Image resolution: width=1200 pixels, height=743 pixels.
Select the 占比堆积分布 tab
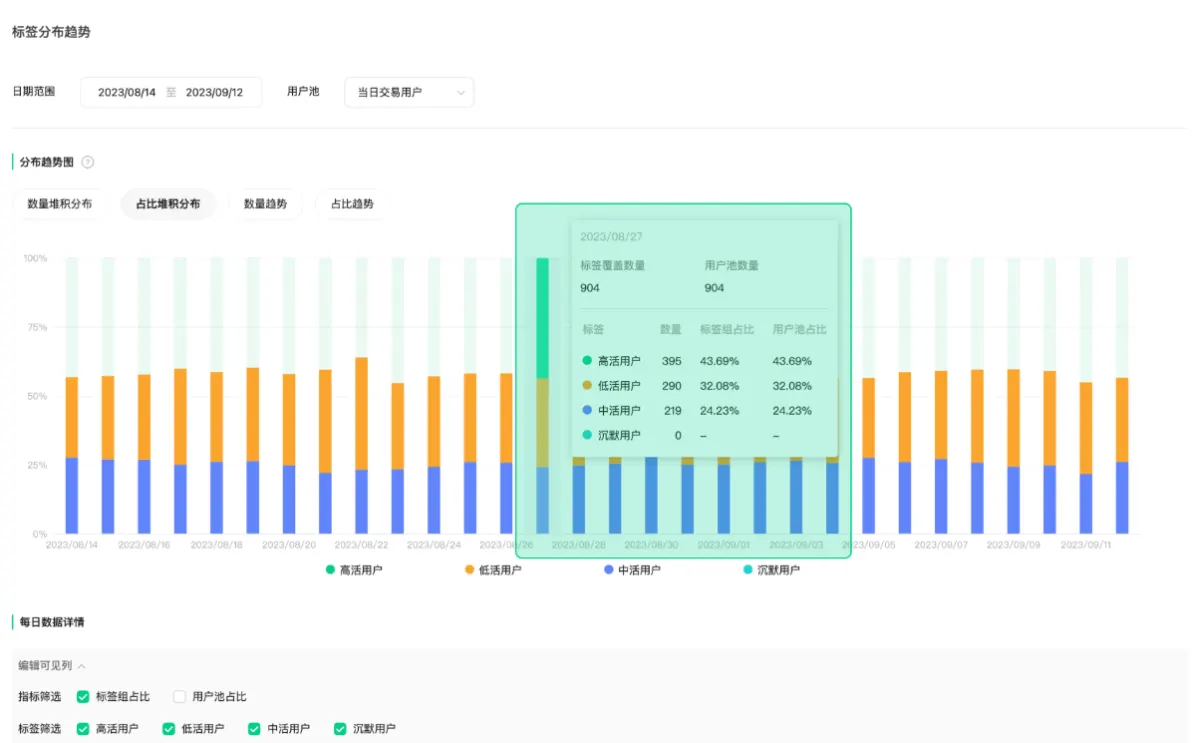tap(168, 204)
